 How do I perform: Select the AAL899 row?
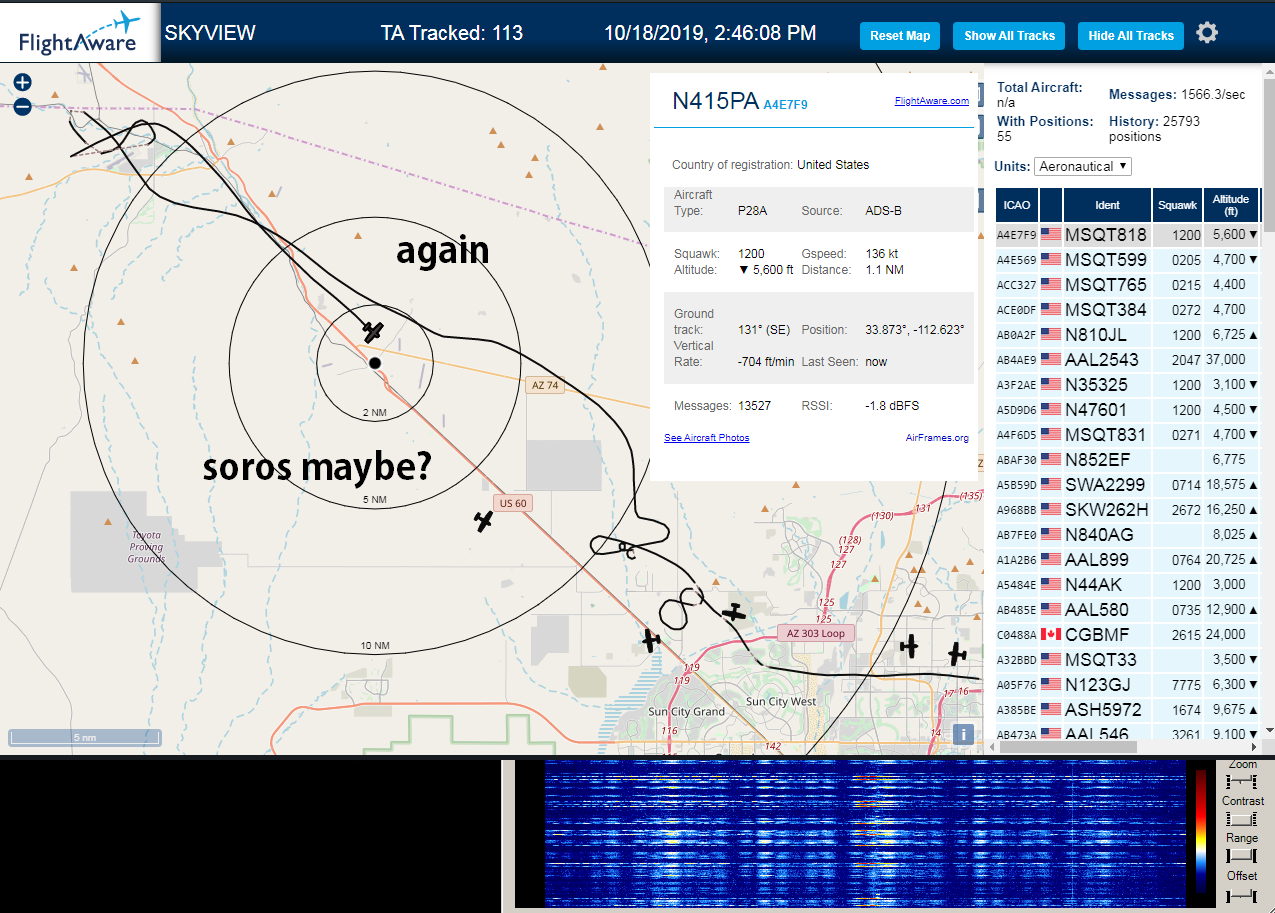(1128, 560)
